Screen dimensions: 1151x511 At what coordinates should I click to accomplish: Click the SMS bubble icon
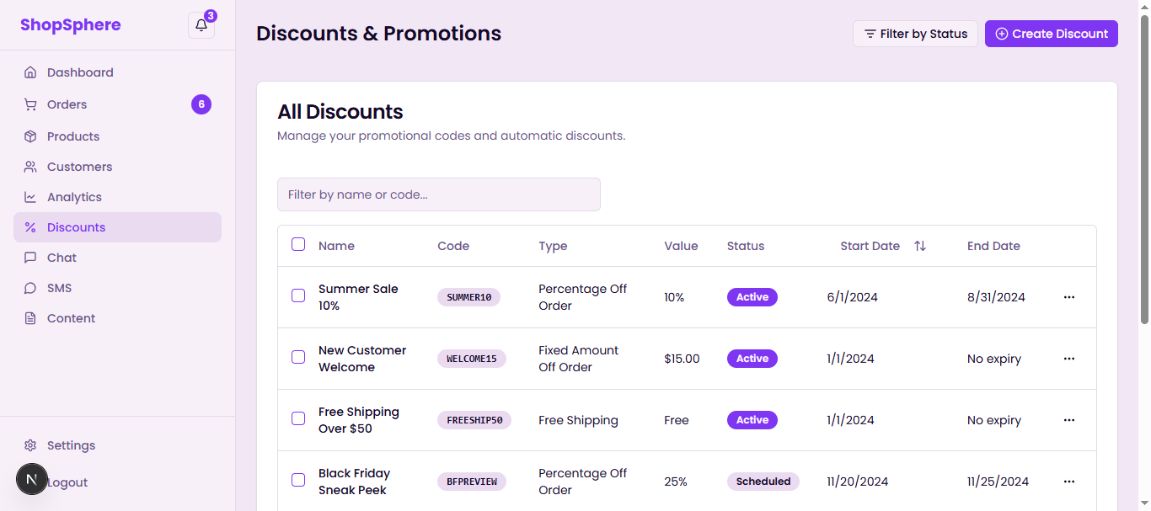click(30, 288)
